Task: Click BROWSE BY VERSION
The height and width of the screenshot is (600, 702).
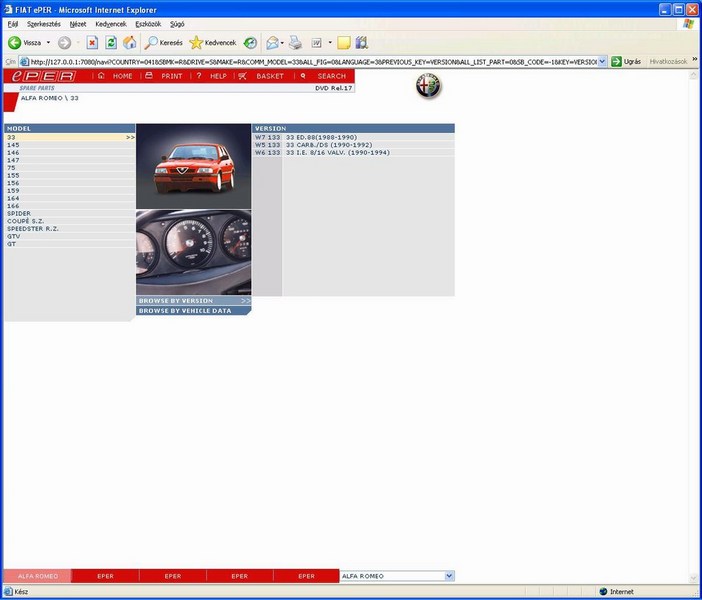Action: 193,301
